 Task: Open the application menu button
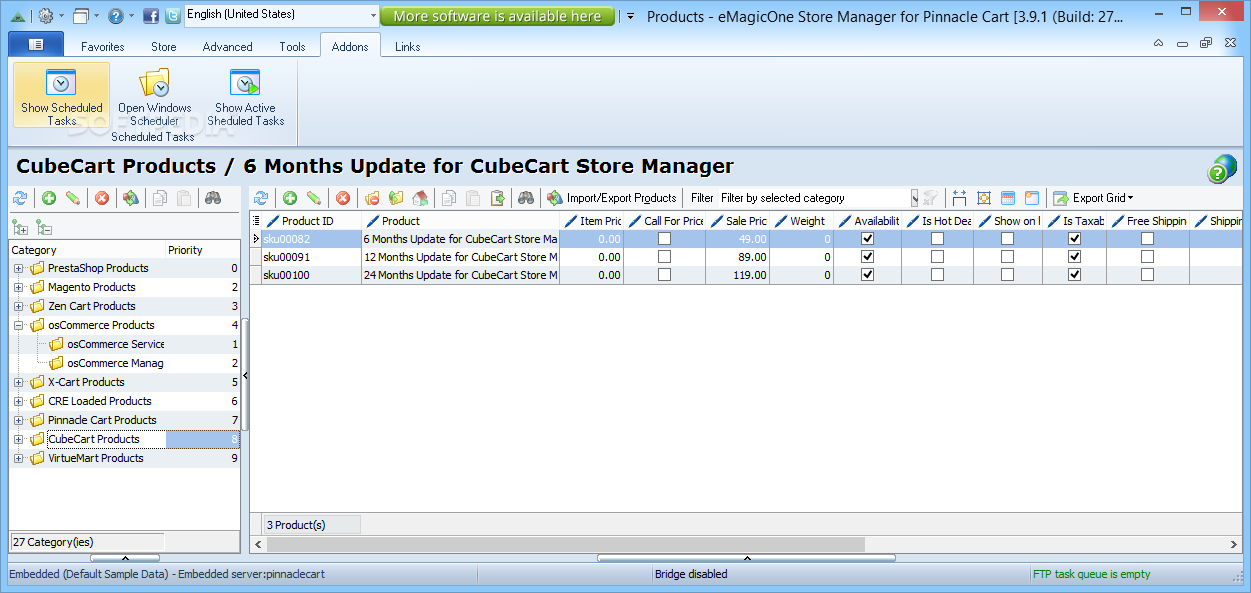point(36,45)
